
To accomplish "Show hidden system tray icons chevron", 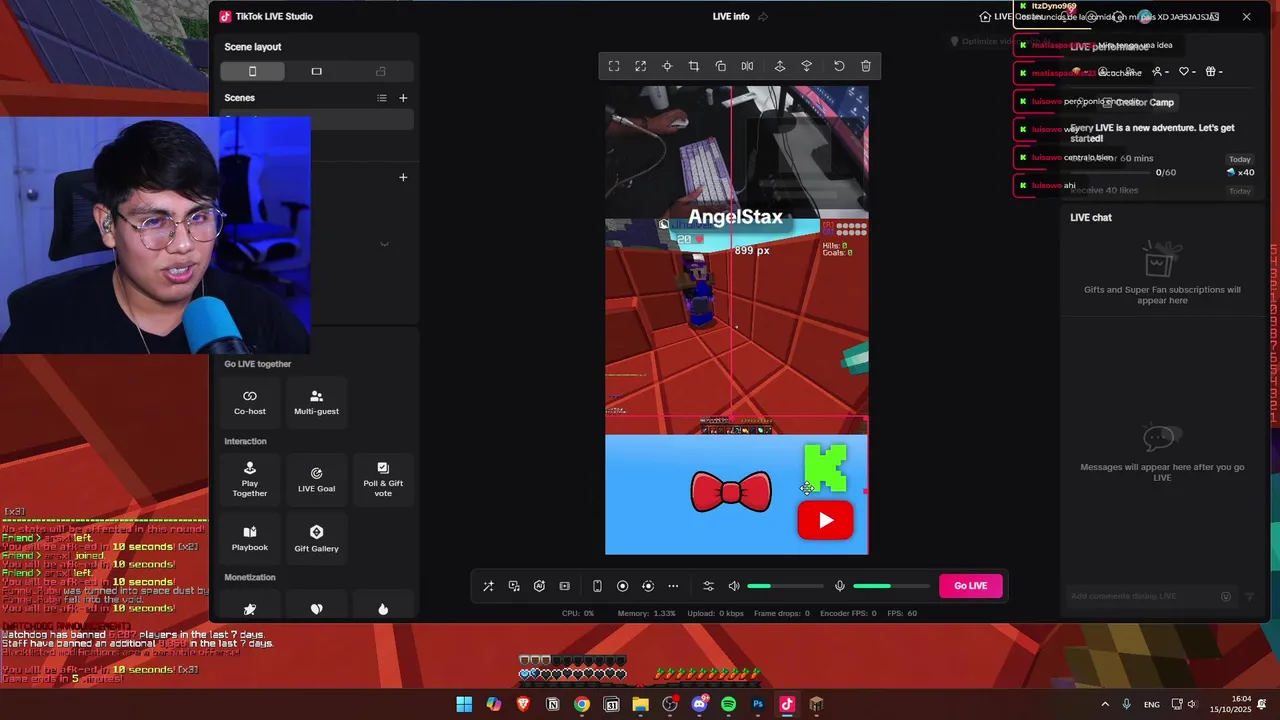I will point(1105,704).
